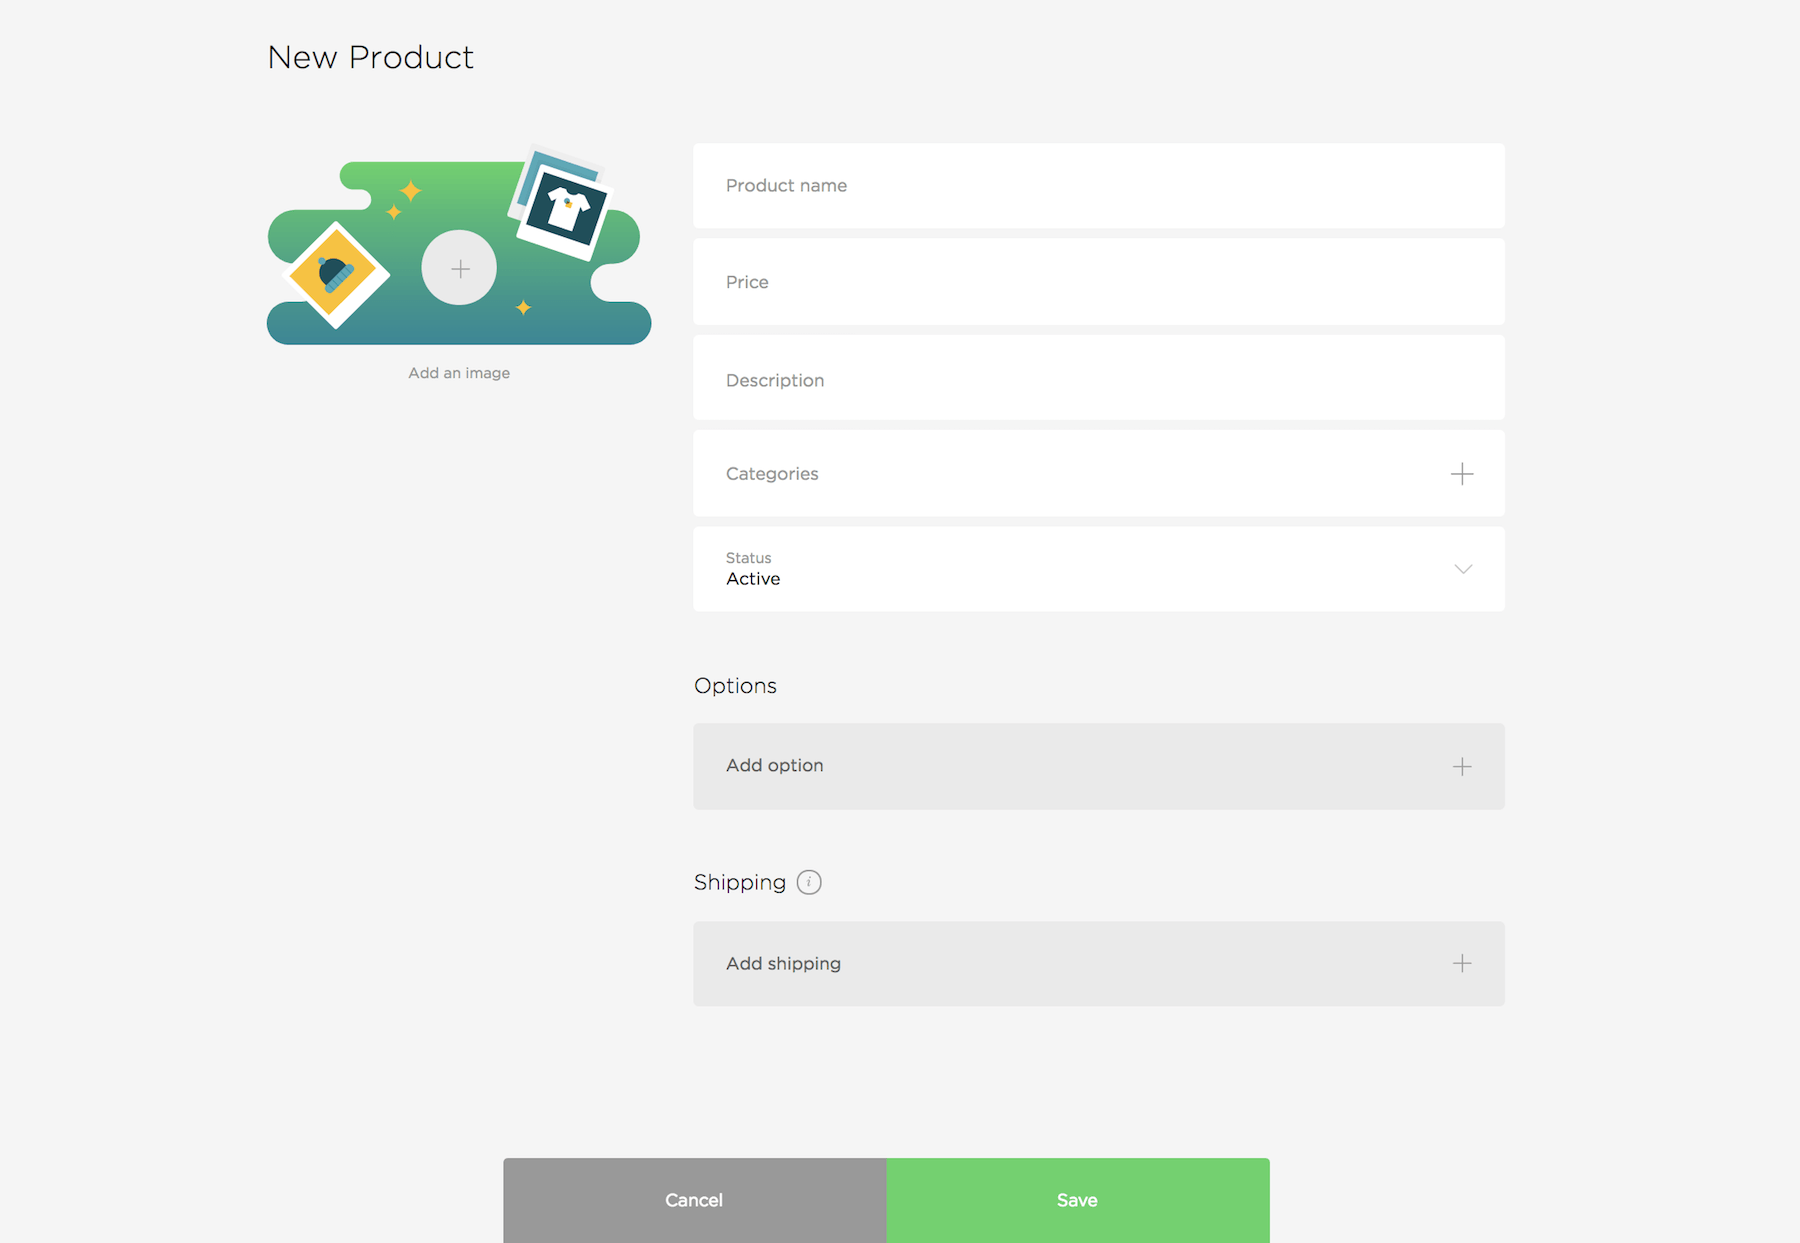Click the beanie hat diamond illustration
The width and height of the screenshot is (1800, 1243).
click(334, 273)
